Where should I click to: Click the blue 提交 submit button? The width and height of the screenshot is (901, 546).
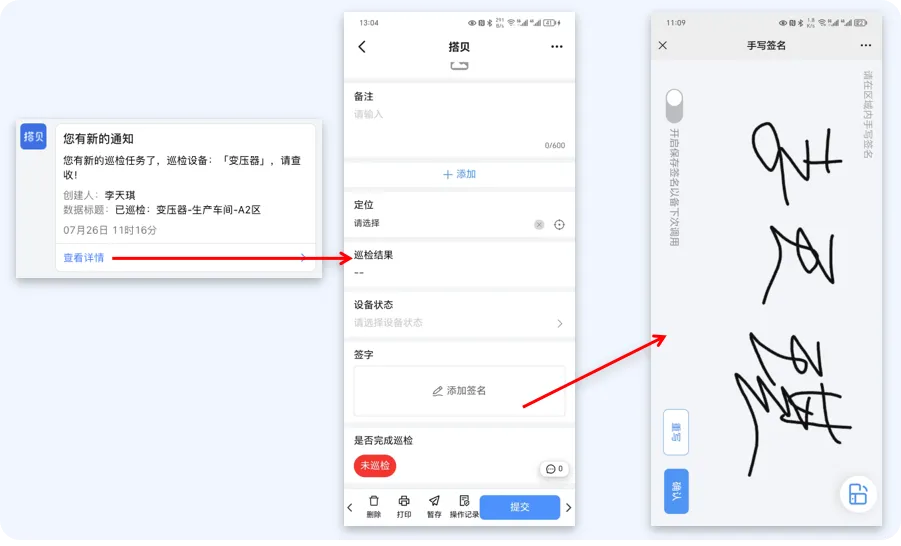coord(519,507)
